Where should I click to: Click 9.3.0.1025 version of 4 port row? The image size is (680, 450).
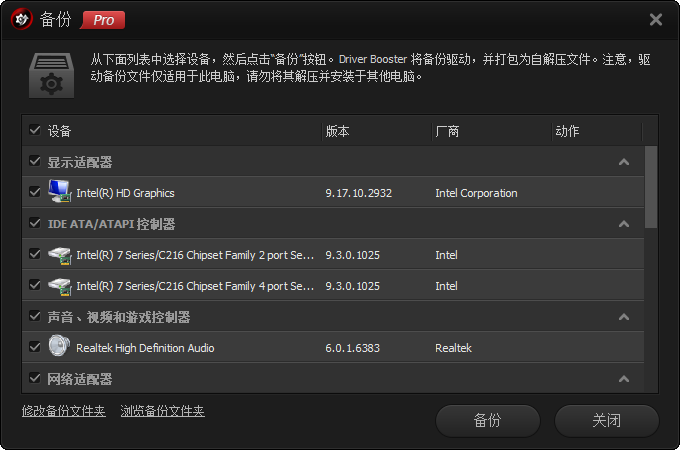353,286
